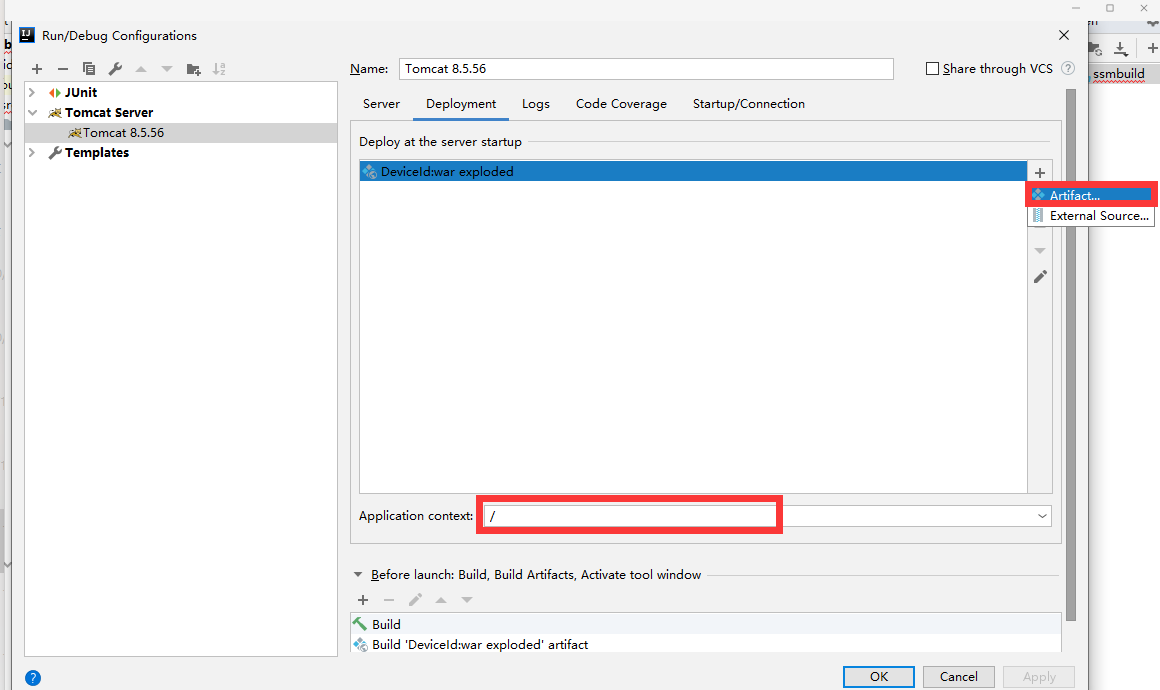Sort configurations alphabetically icon

219,69
